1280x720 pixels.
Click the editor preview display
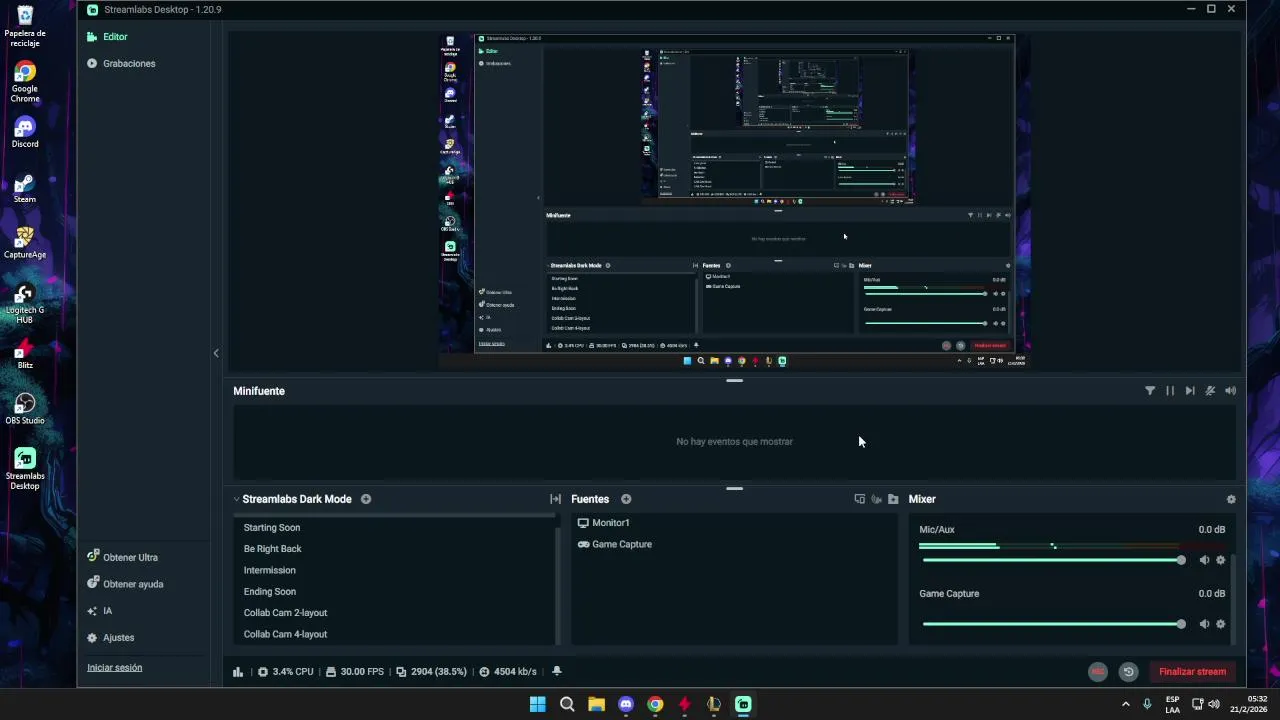pyautogui.click(x=734, y=200)
